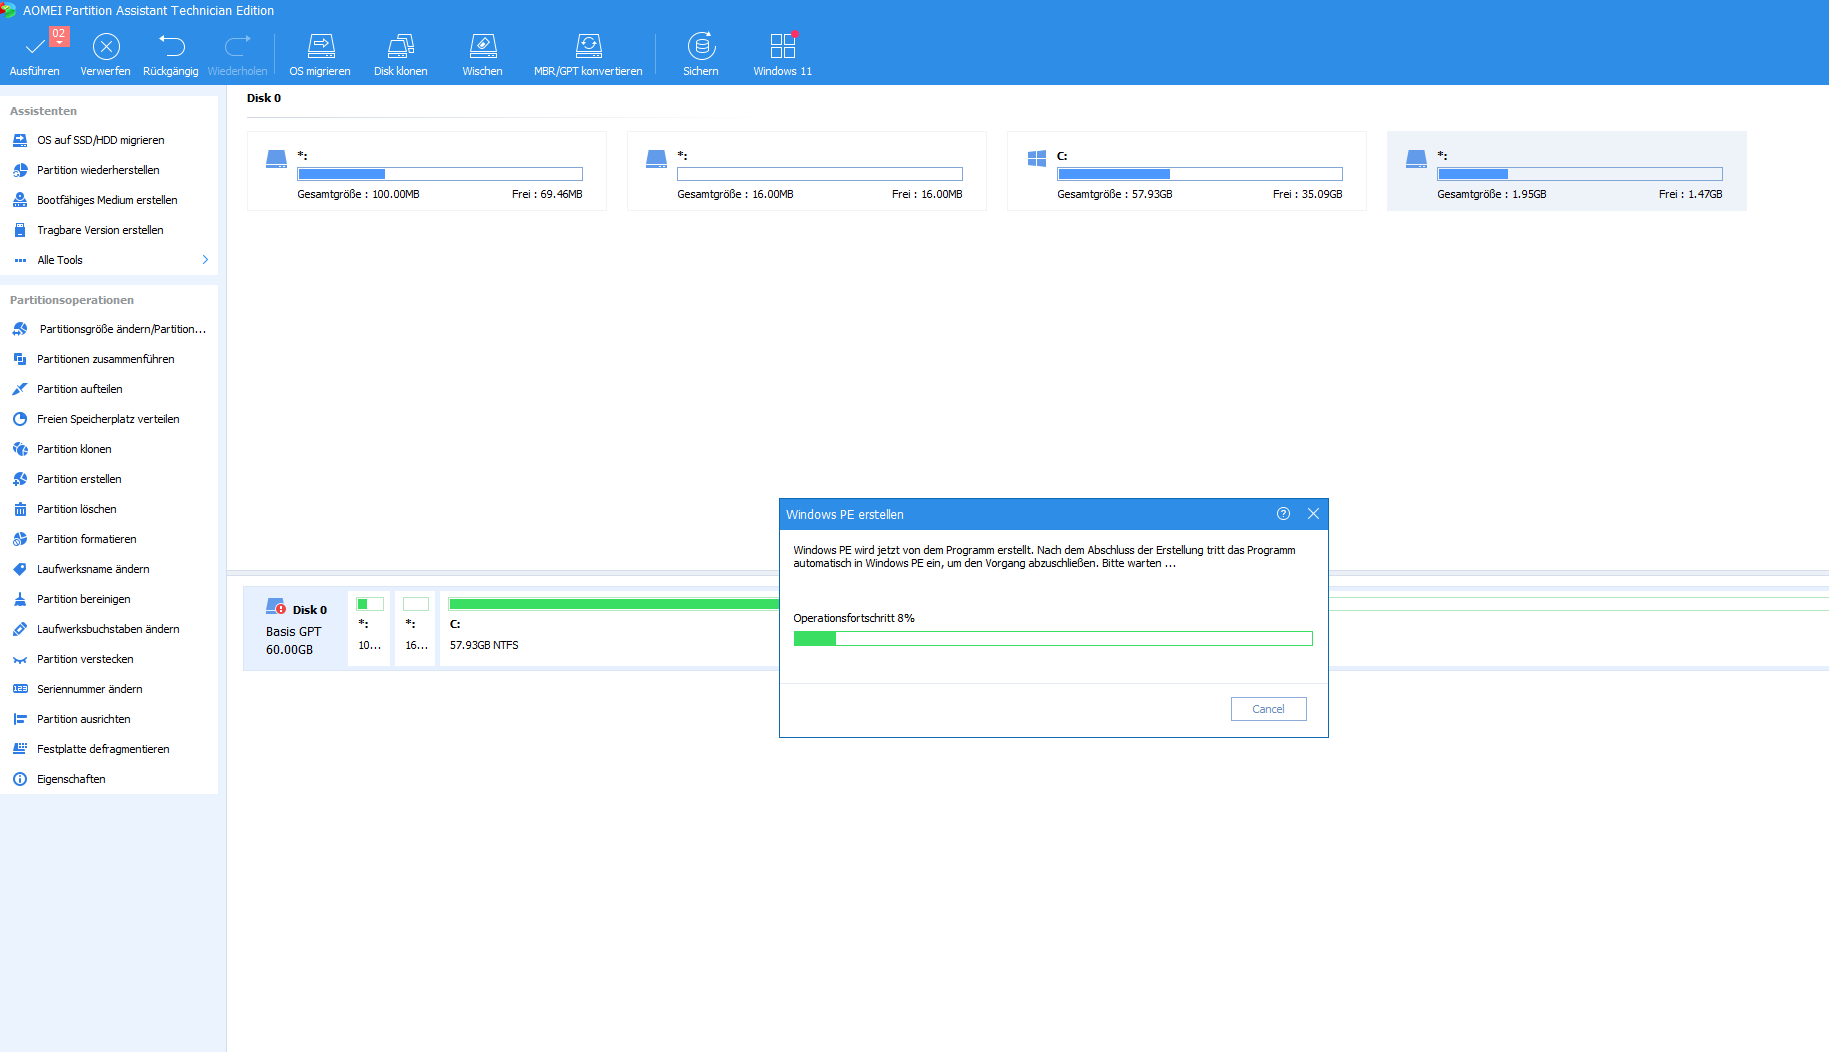Viewport: 1829px width, 1052px height.
Task: Open Disk klonen tool
Action: pyautogui.click(x=400, y=54)
